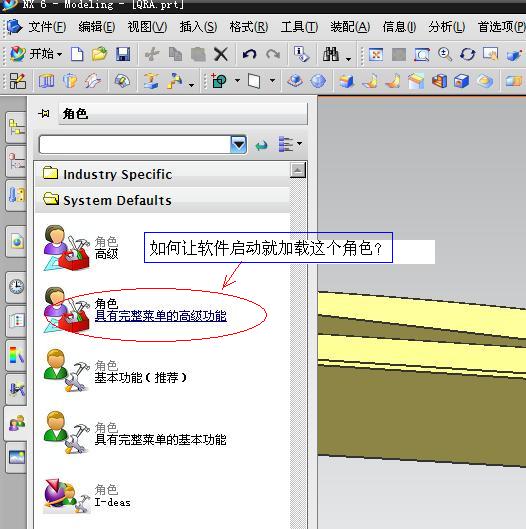Click the Sketch icon in feature toolbar
This screenshot has height=529, width=526.
18,81
